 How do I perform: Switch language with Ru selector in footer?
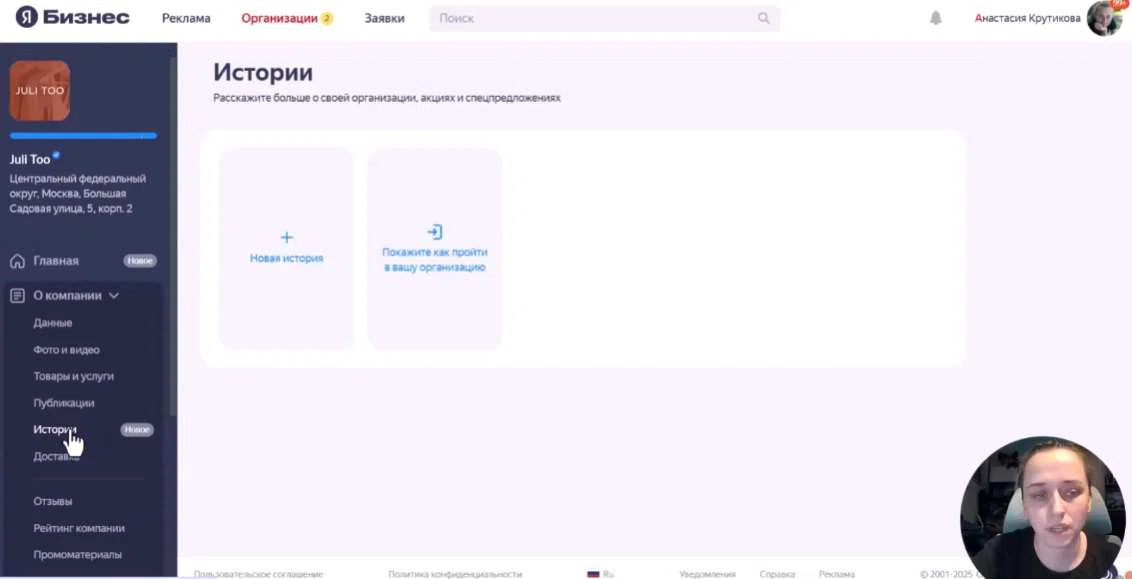pos(601,574)
